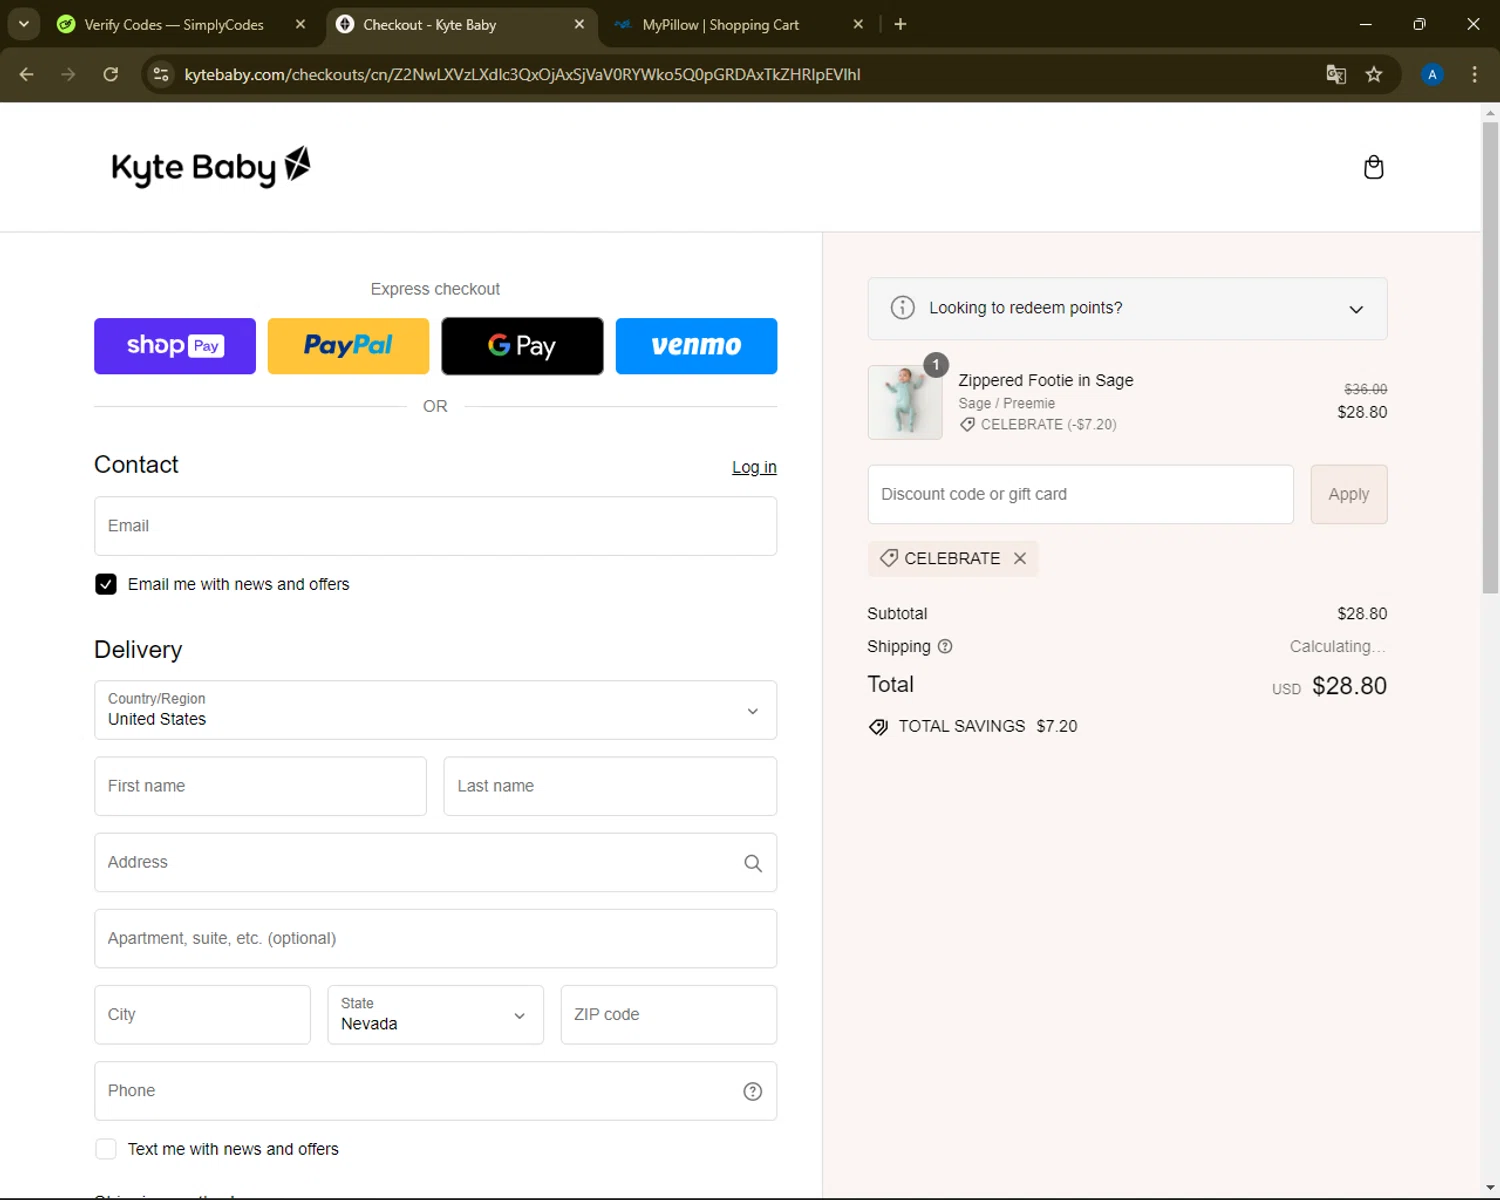Toggle Email me with news and offers
Viewport: 1500px width, 1200px height.
point(106,584)
